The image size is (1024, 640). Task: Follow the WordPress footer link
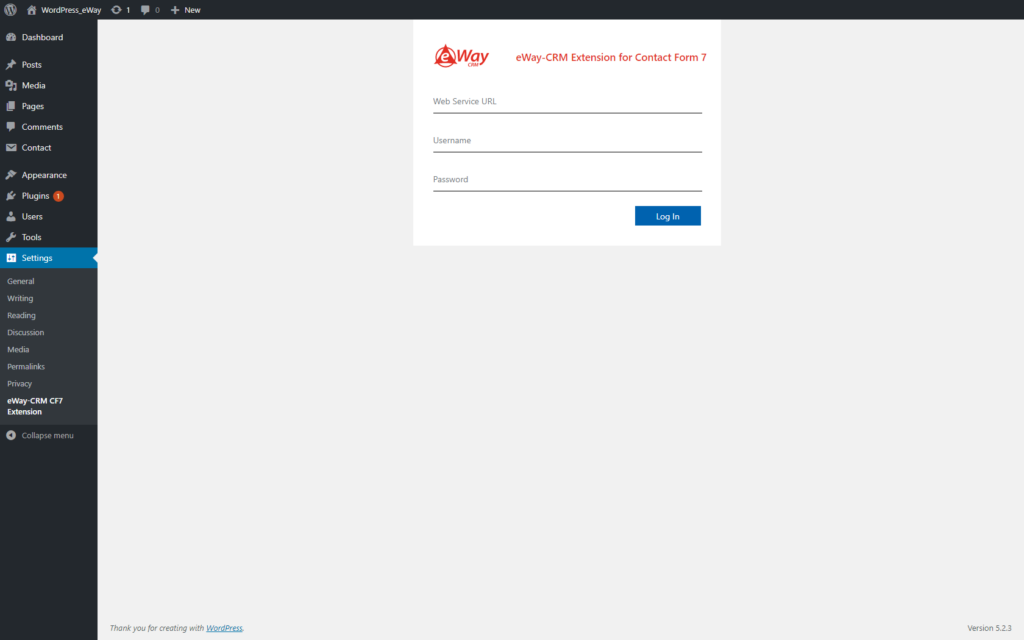[224, 628]
